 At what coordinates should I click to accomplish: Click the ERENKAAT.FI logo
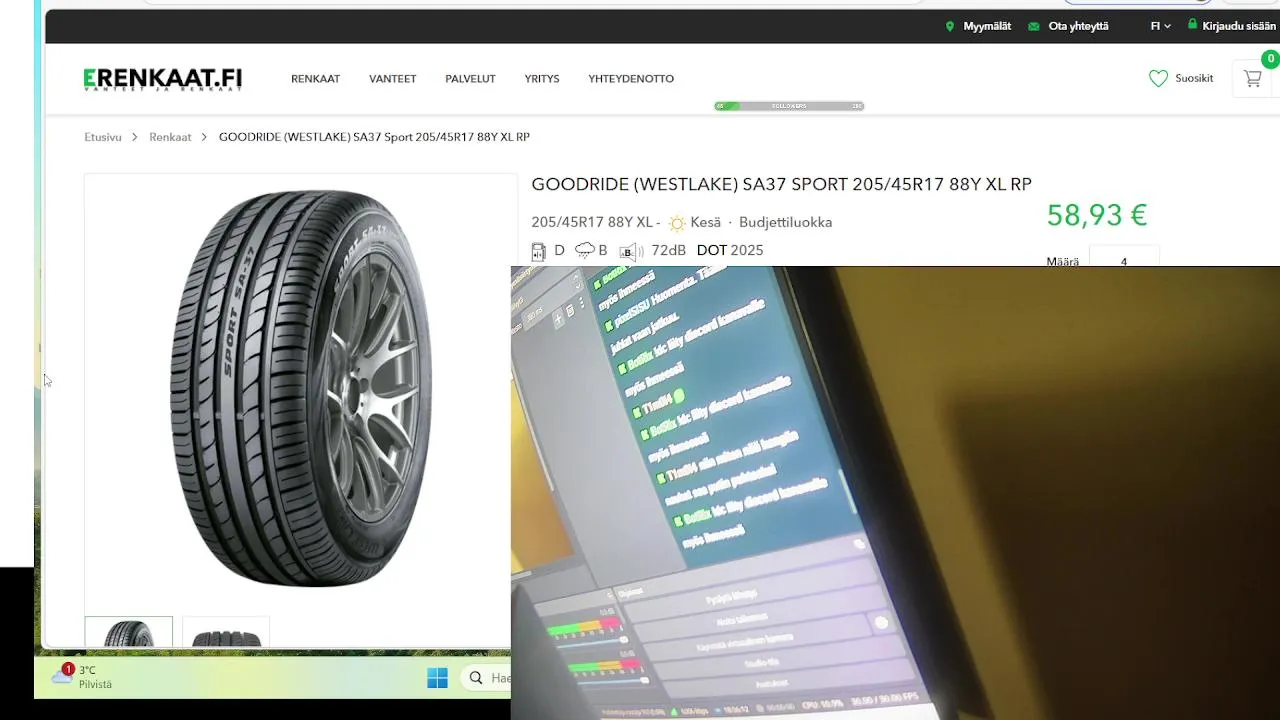pyautogui.click(x=163, y=79)
